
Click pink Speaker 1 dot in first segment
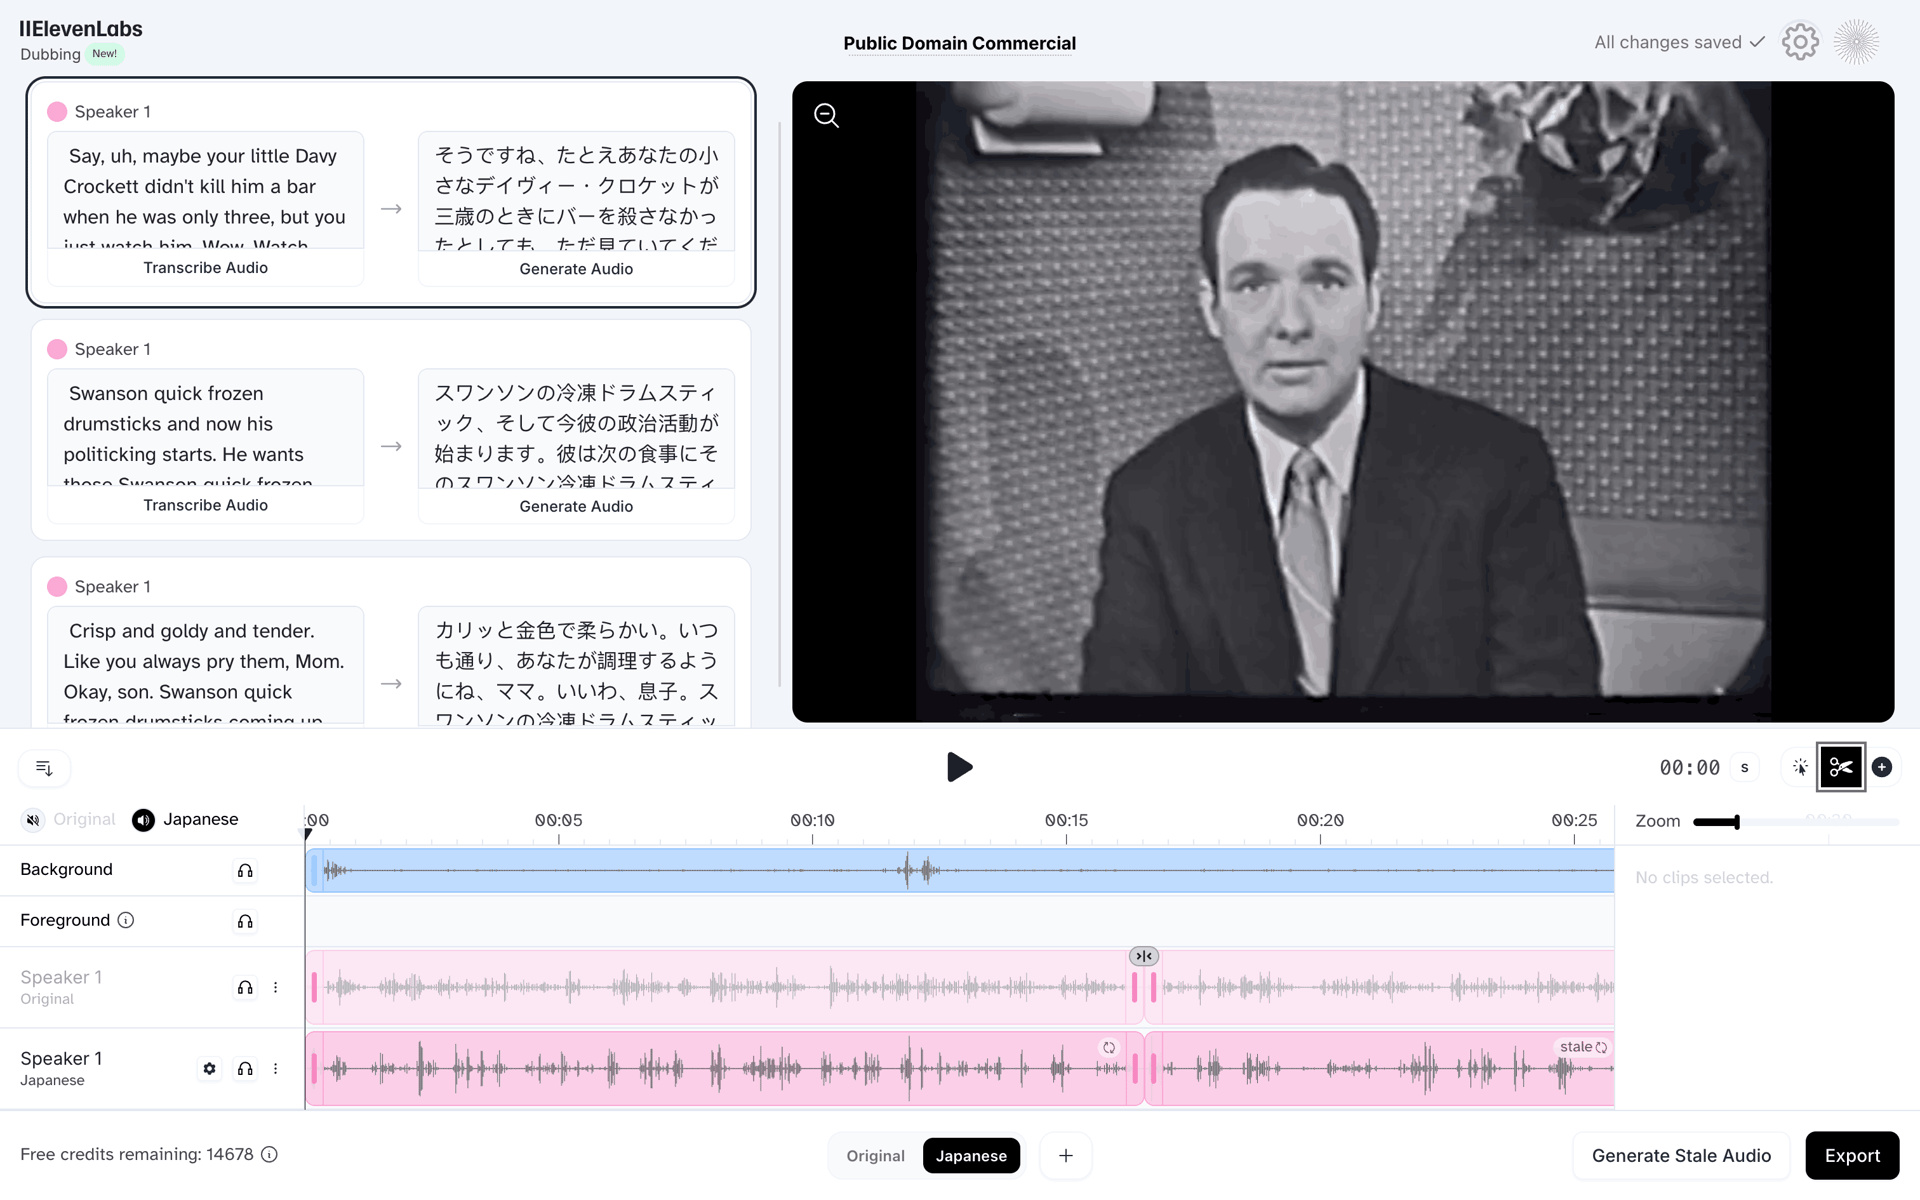pyautogui.click(x=57, y=111)
